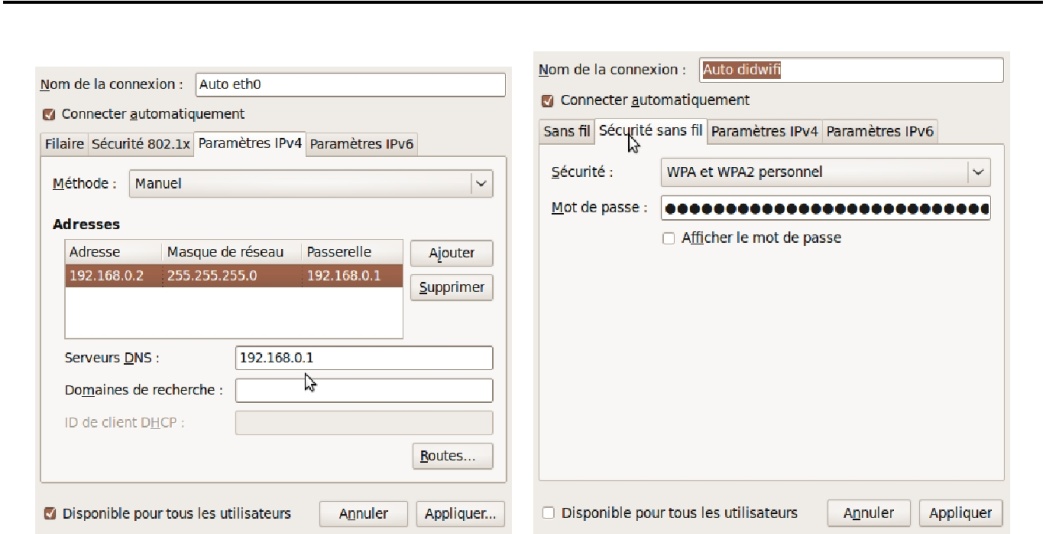Image resolution: width=1046 pixels, height=534 pixels.
Task: Click the Ajouter button
Action: coord(451,254)
